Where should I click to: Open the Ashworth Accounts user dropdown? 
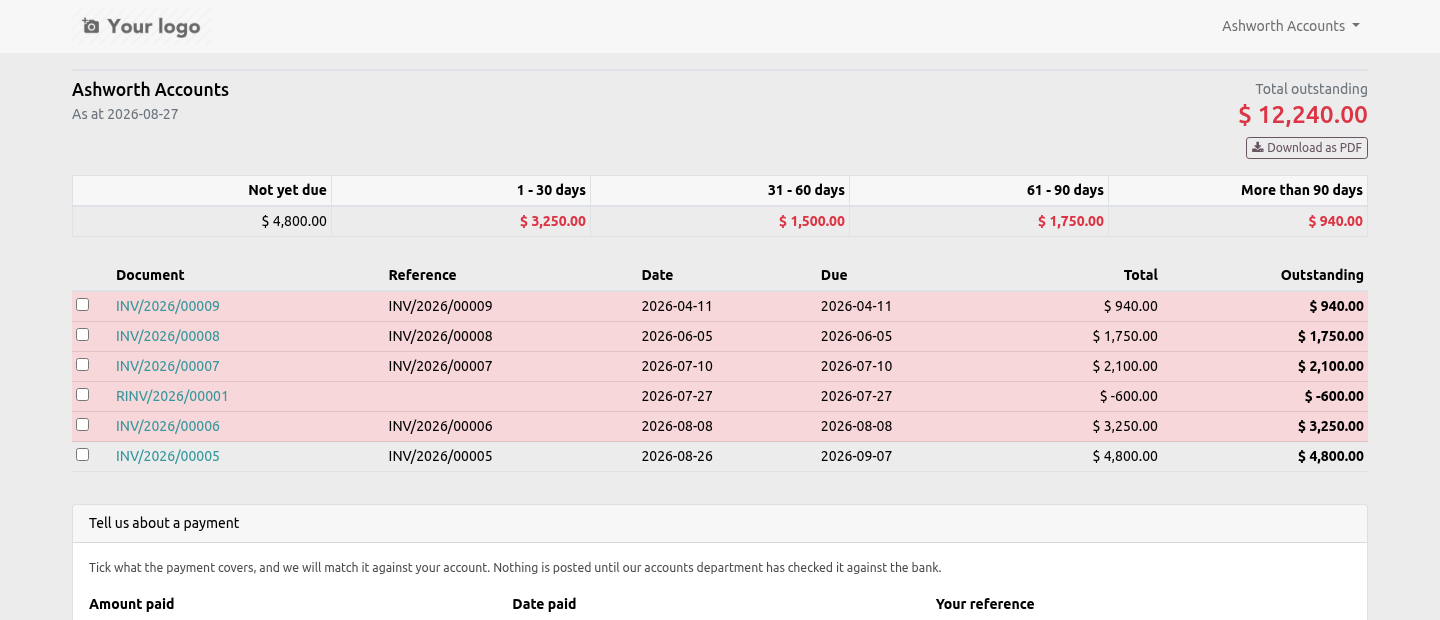(x=1290, y=26)
